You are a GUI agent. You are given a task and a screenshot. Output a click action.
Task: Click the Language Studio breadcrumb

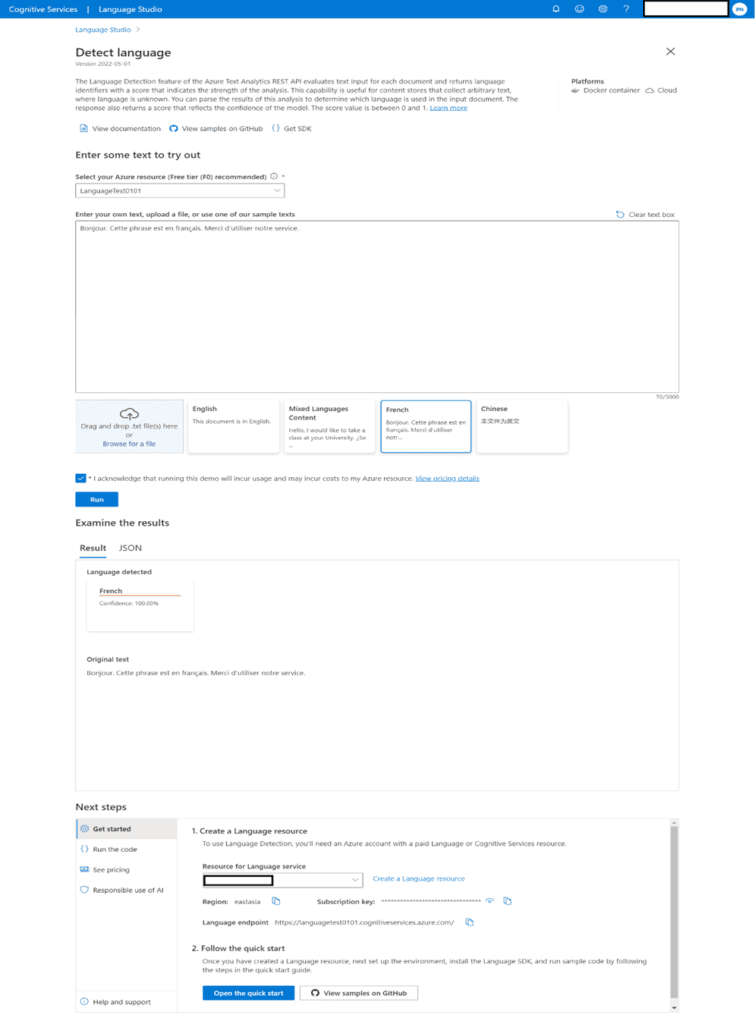point(103,29)
